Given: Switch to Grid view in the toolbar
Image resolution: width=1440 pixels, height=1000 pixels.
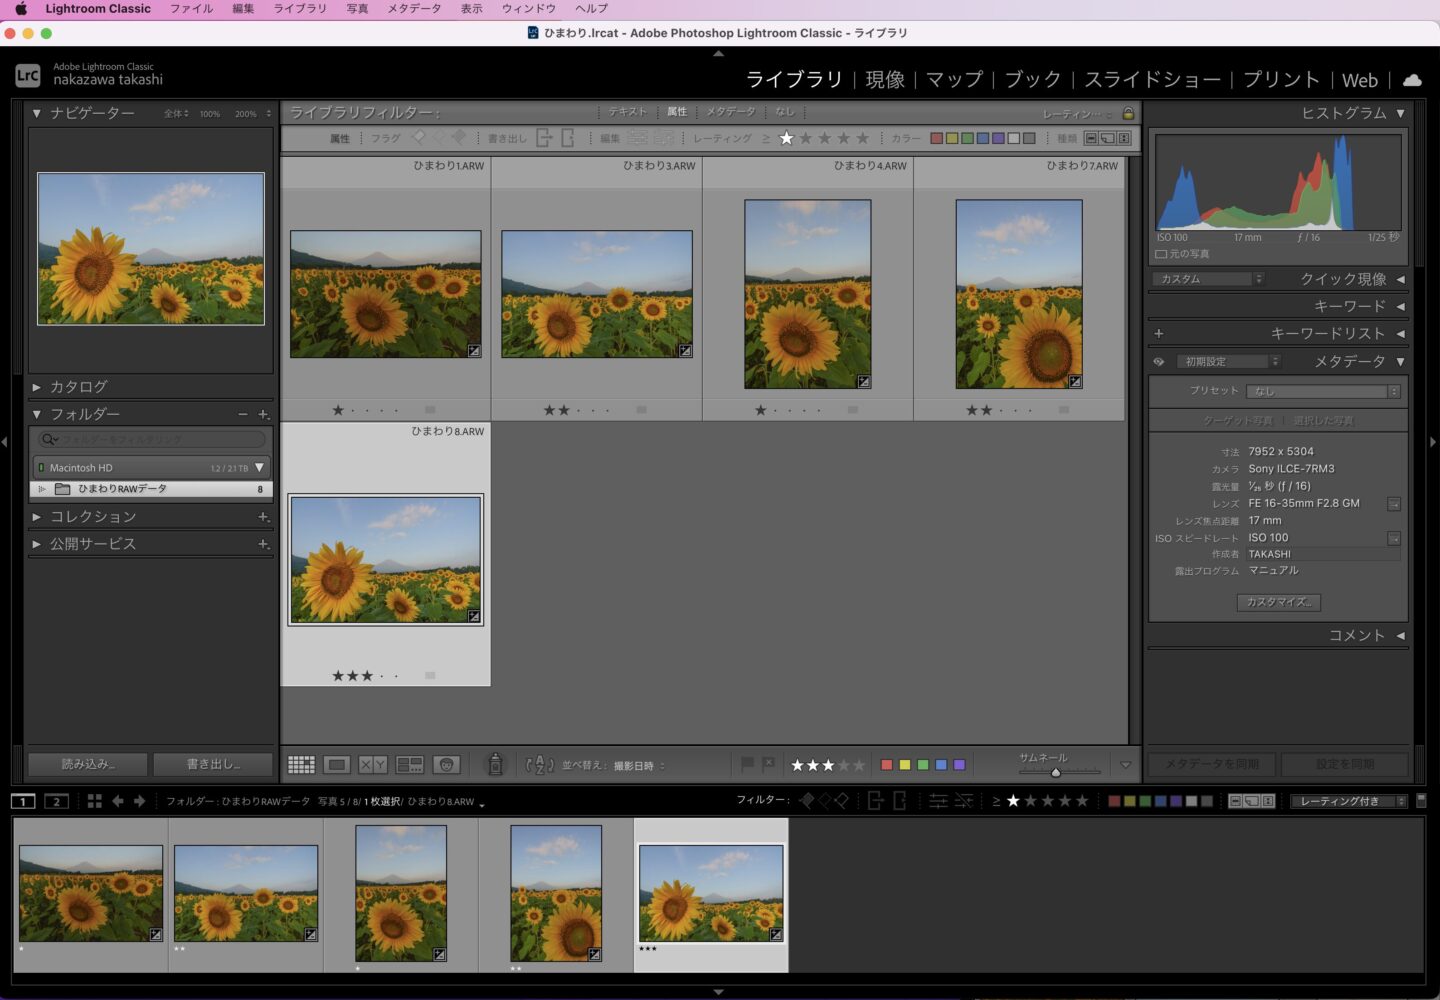Looking at the screenshot, I should (x=301, y=765).
